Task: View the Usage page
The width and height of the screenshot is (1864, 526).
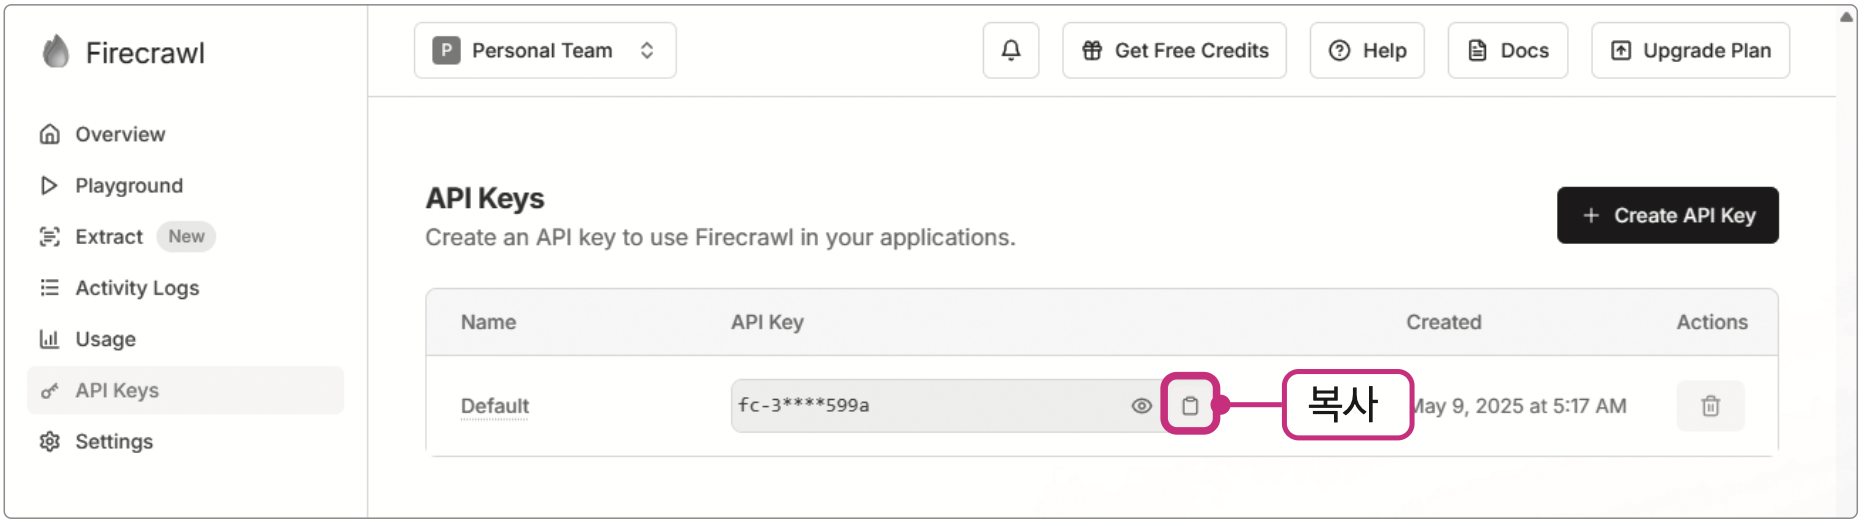Action: [105, 339]
